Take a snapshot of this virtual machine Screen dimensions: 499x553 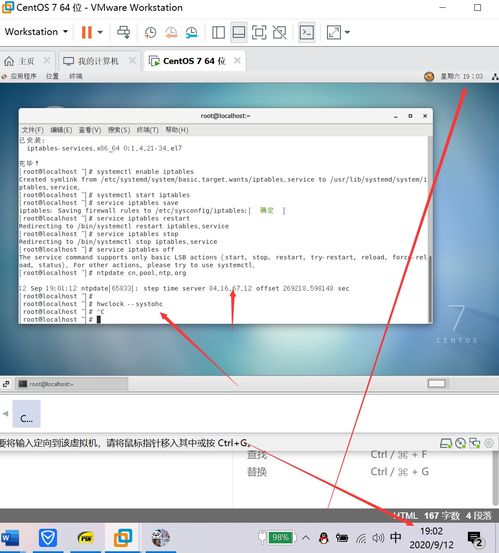click(x=150, y=32)
